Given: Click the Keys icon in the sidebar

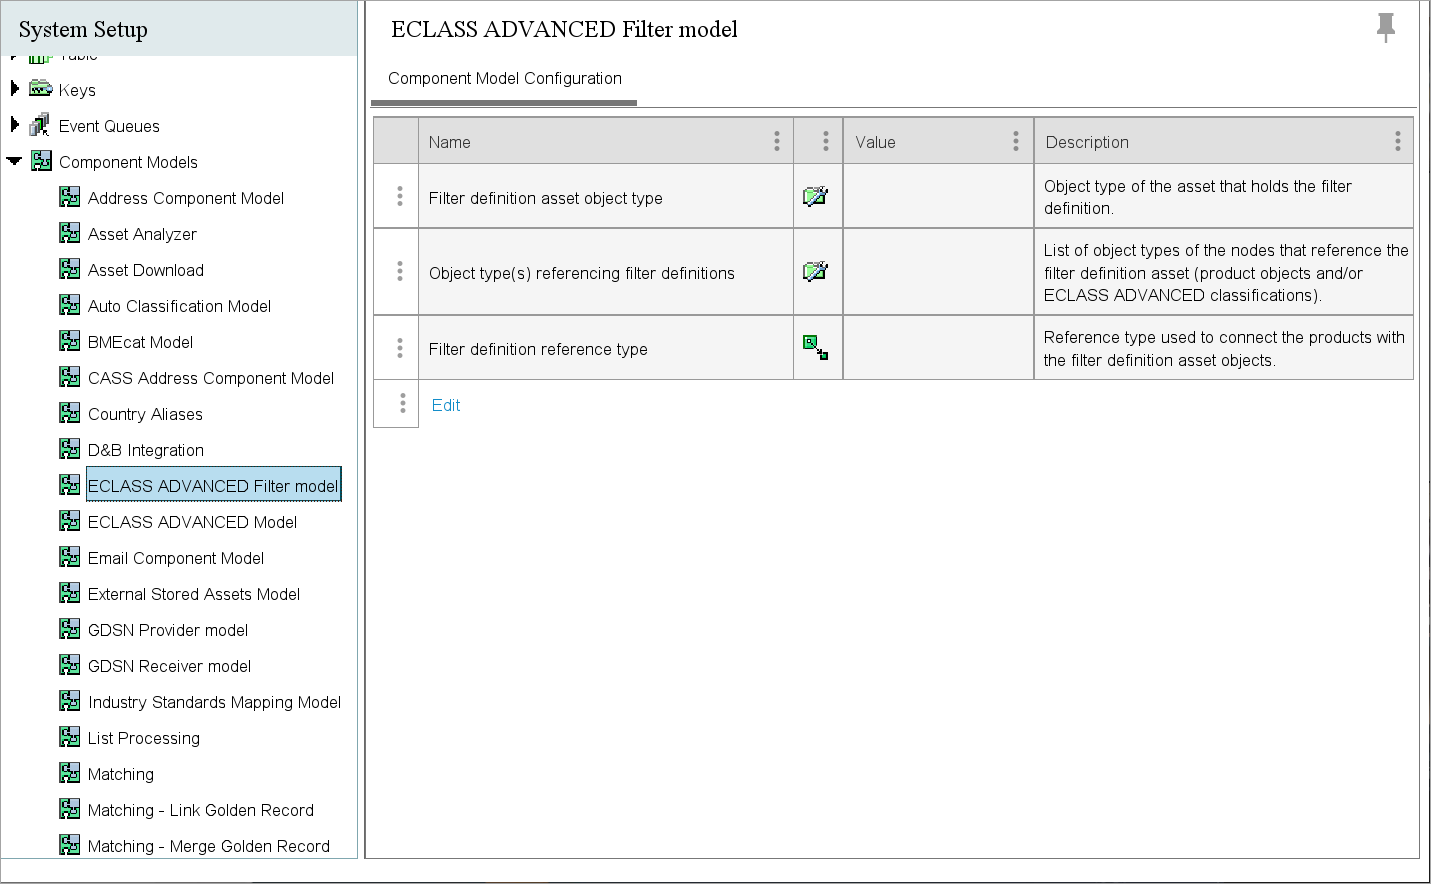Looking at the screenshot, I should (40, 88).
